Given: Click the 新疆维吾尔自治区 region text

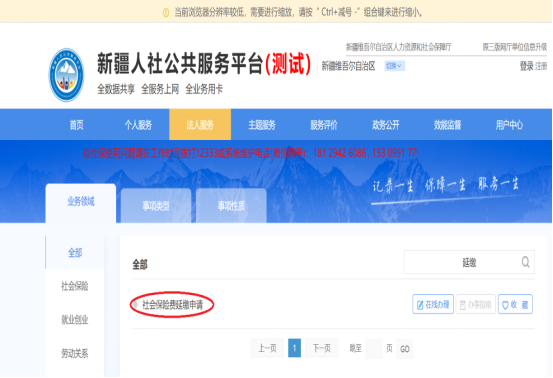Looking at the screenshot, I should coord(348,66).
